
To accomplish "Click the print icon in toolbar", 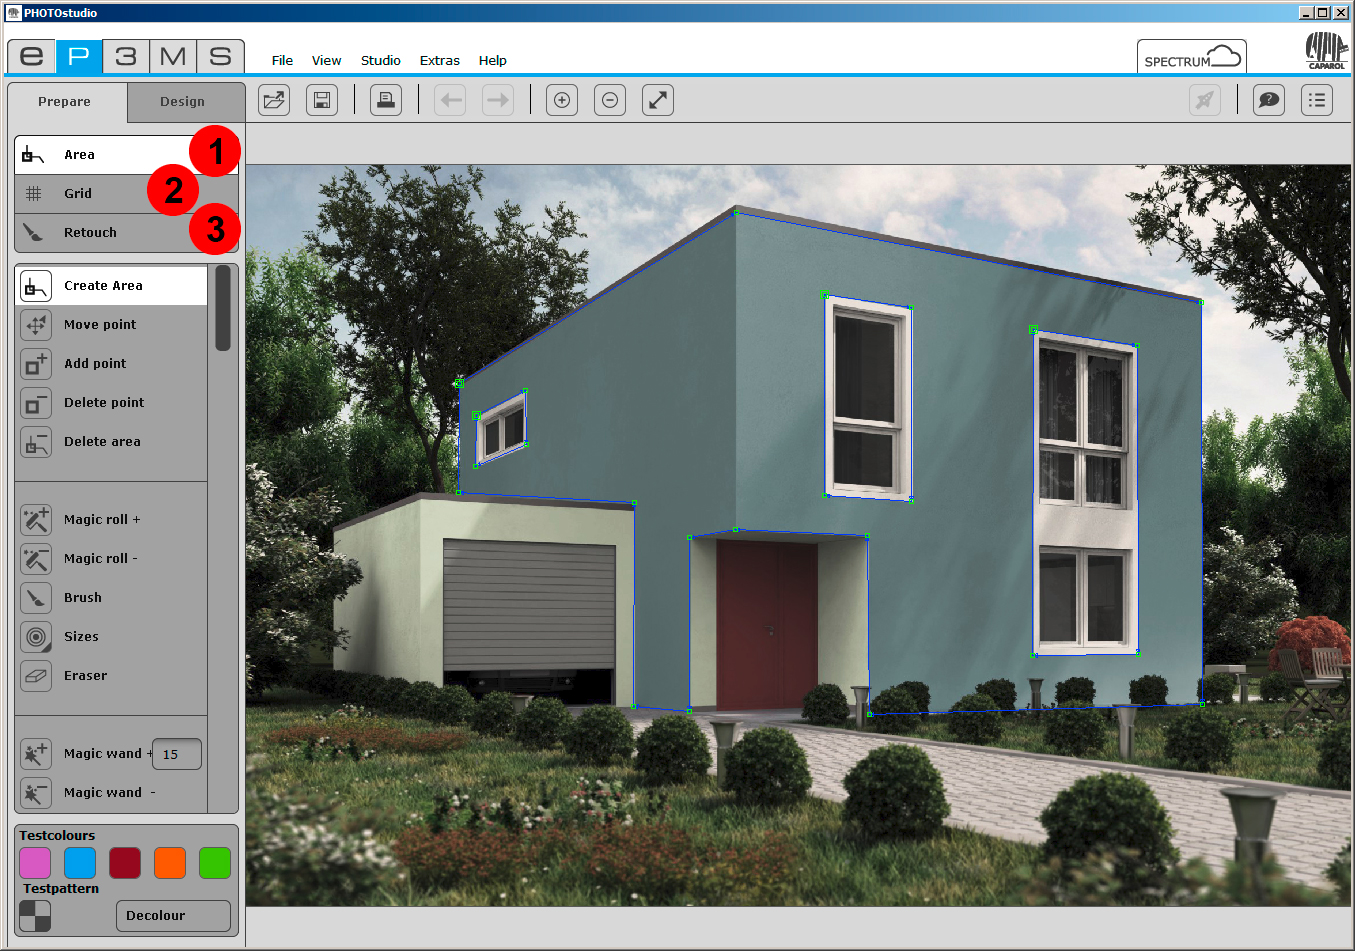I will point(386,100).
